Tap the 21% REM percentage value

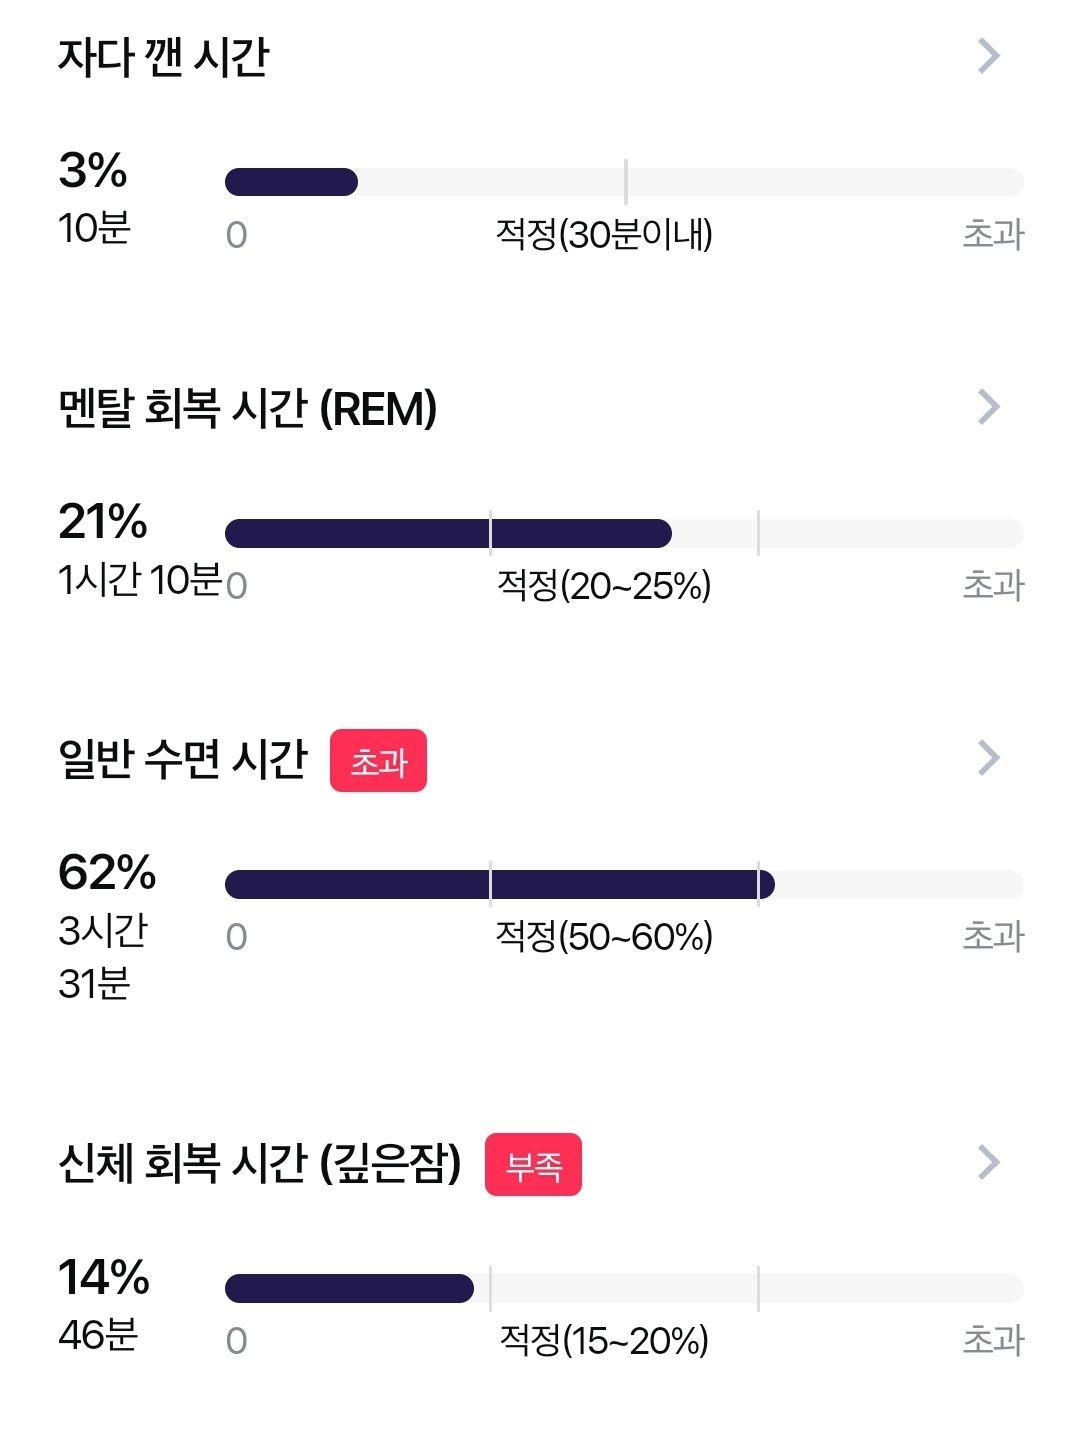click(103, 521)
